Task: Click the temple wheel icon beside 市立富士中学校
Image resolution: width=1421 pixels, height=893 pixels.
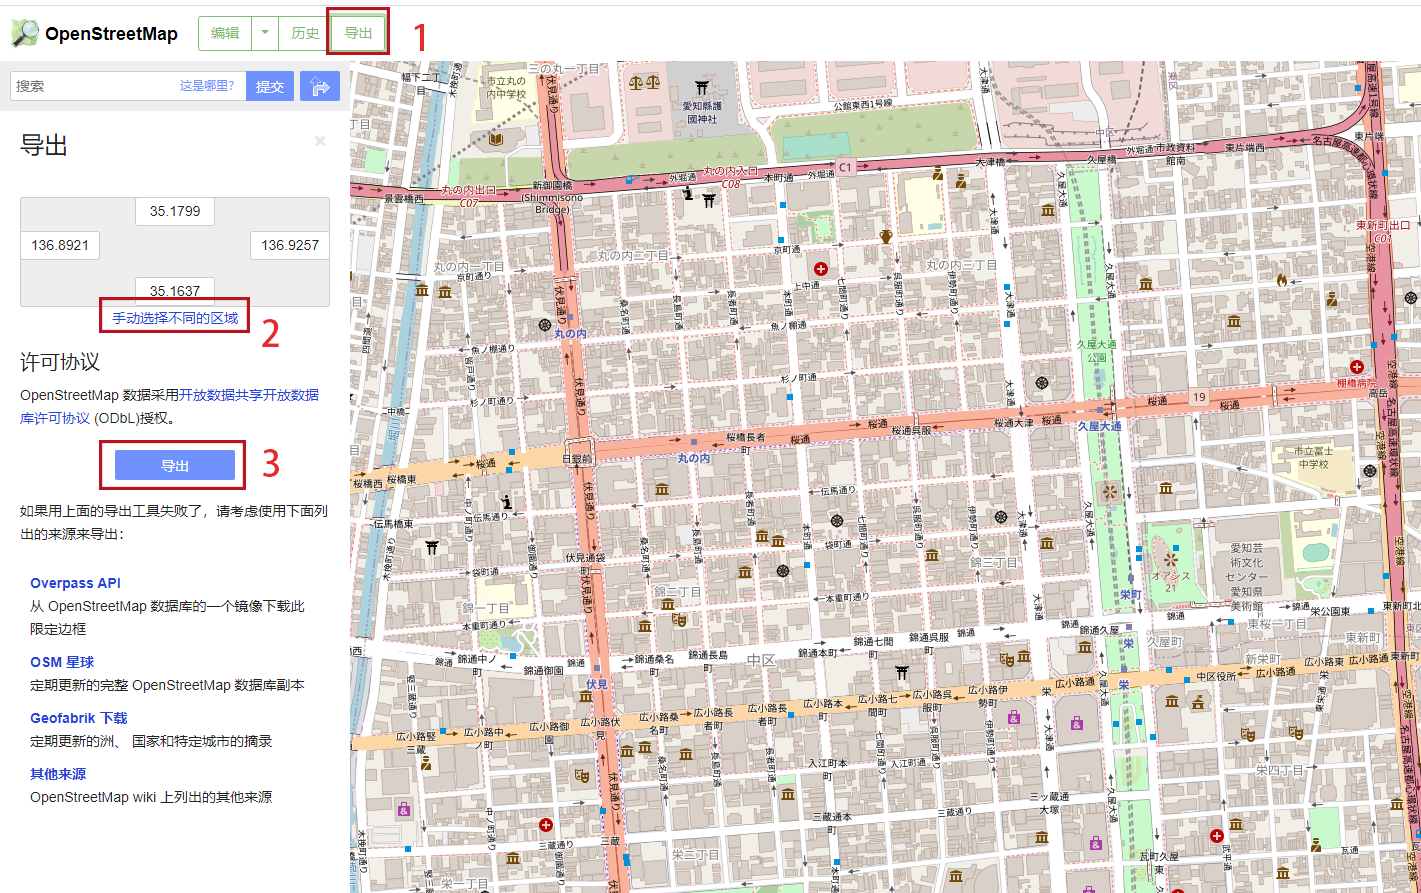Action: point(1369,470)
